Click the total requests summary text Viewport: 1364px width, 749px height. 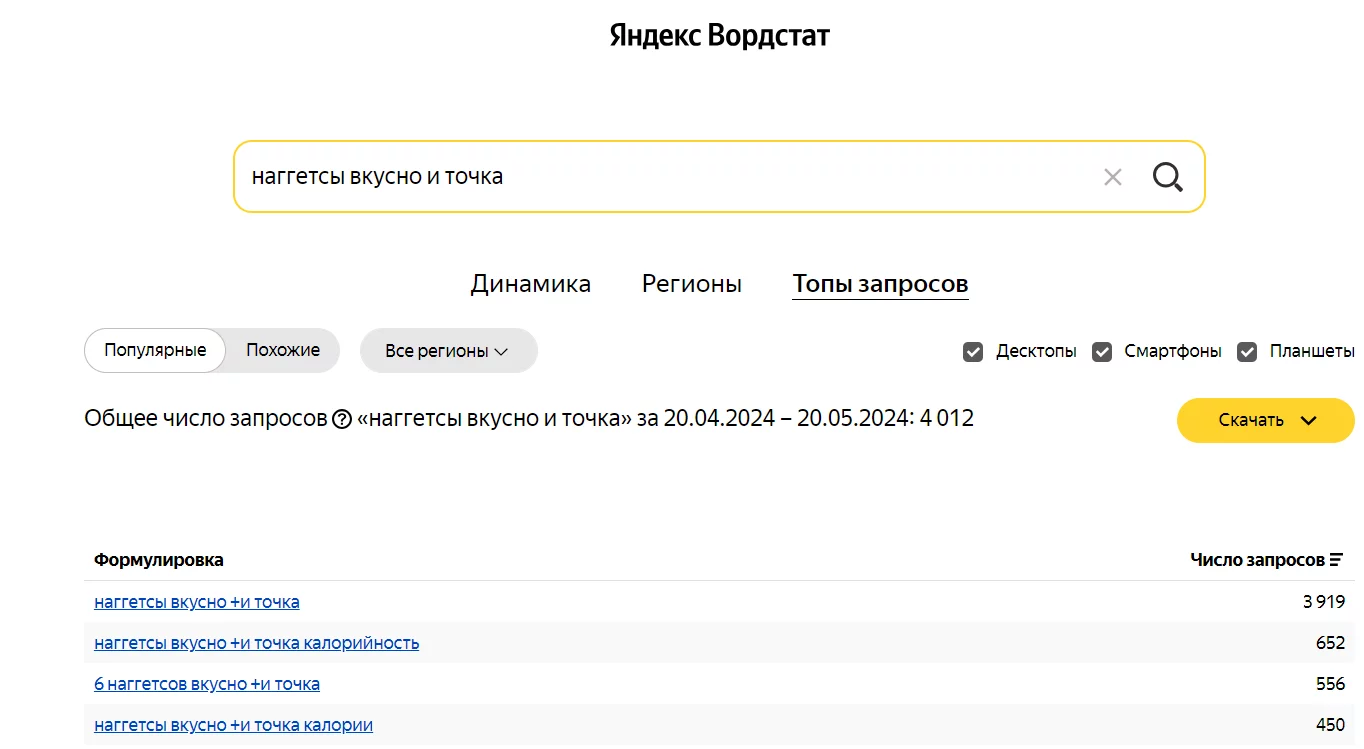[529, 419]
